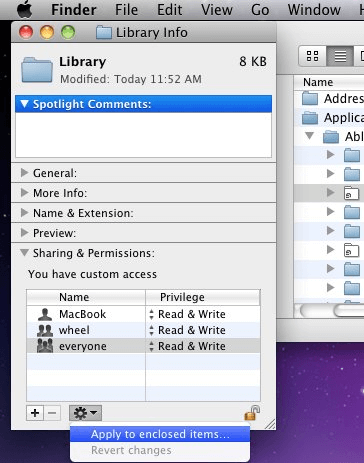Open the Go menu
This screenshot has width=364, height=463.
point(260,9)
